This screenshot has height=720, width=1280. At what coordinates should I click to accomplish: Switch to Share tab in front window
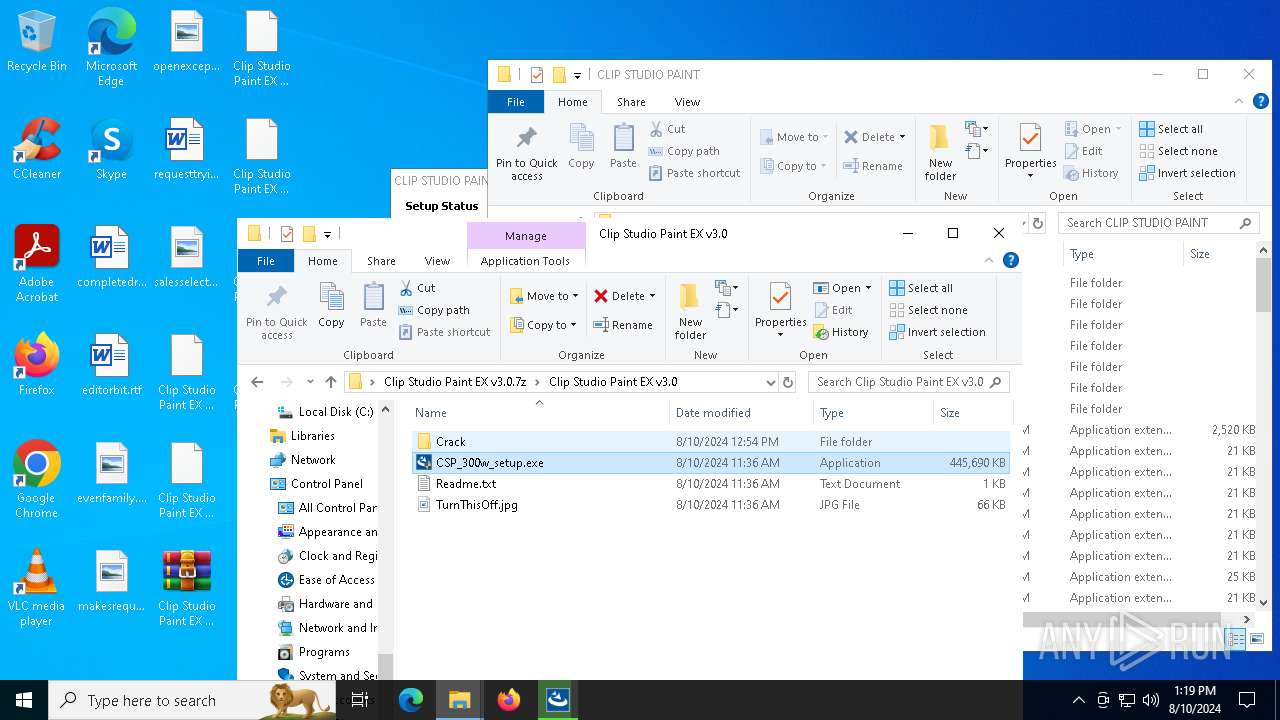[x=381, y=261]
